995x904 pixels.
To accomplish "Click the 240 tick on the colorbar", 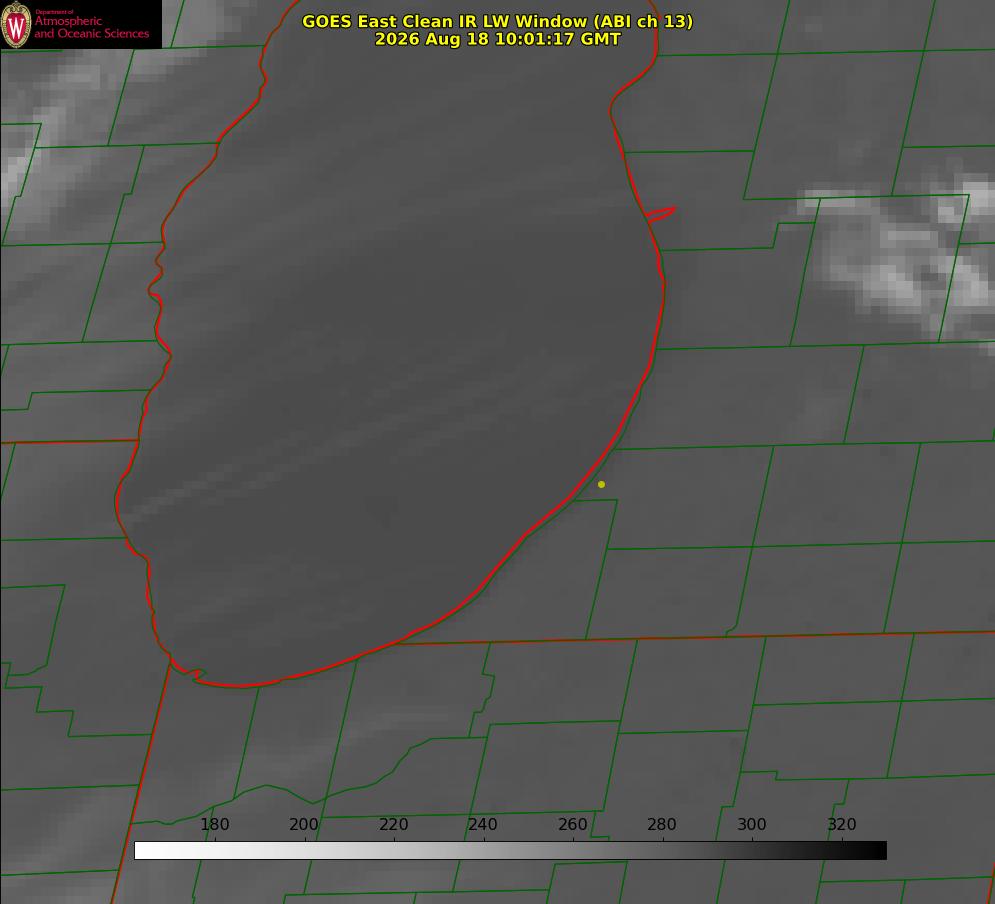I will click(x=483, y=824).
